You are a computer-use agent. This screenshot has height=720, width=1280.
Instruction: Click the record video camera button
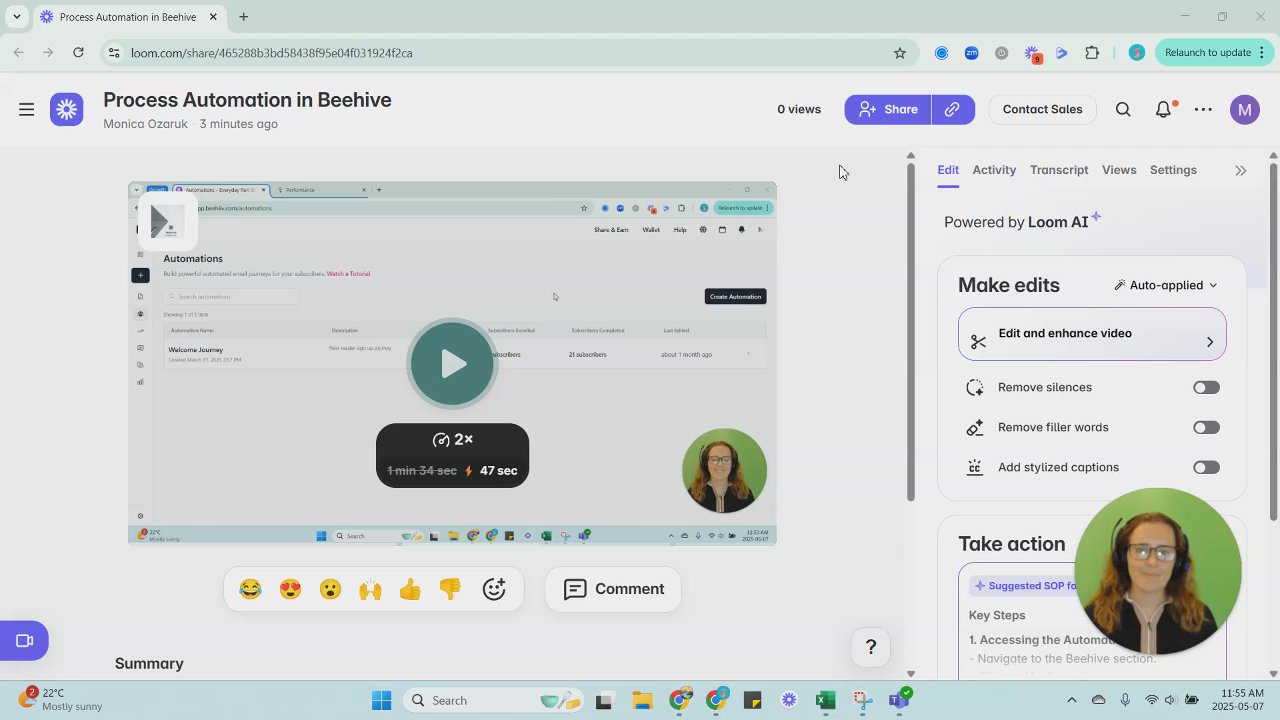(x=24, y=641)
